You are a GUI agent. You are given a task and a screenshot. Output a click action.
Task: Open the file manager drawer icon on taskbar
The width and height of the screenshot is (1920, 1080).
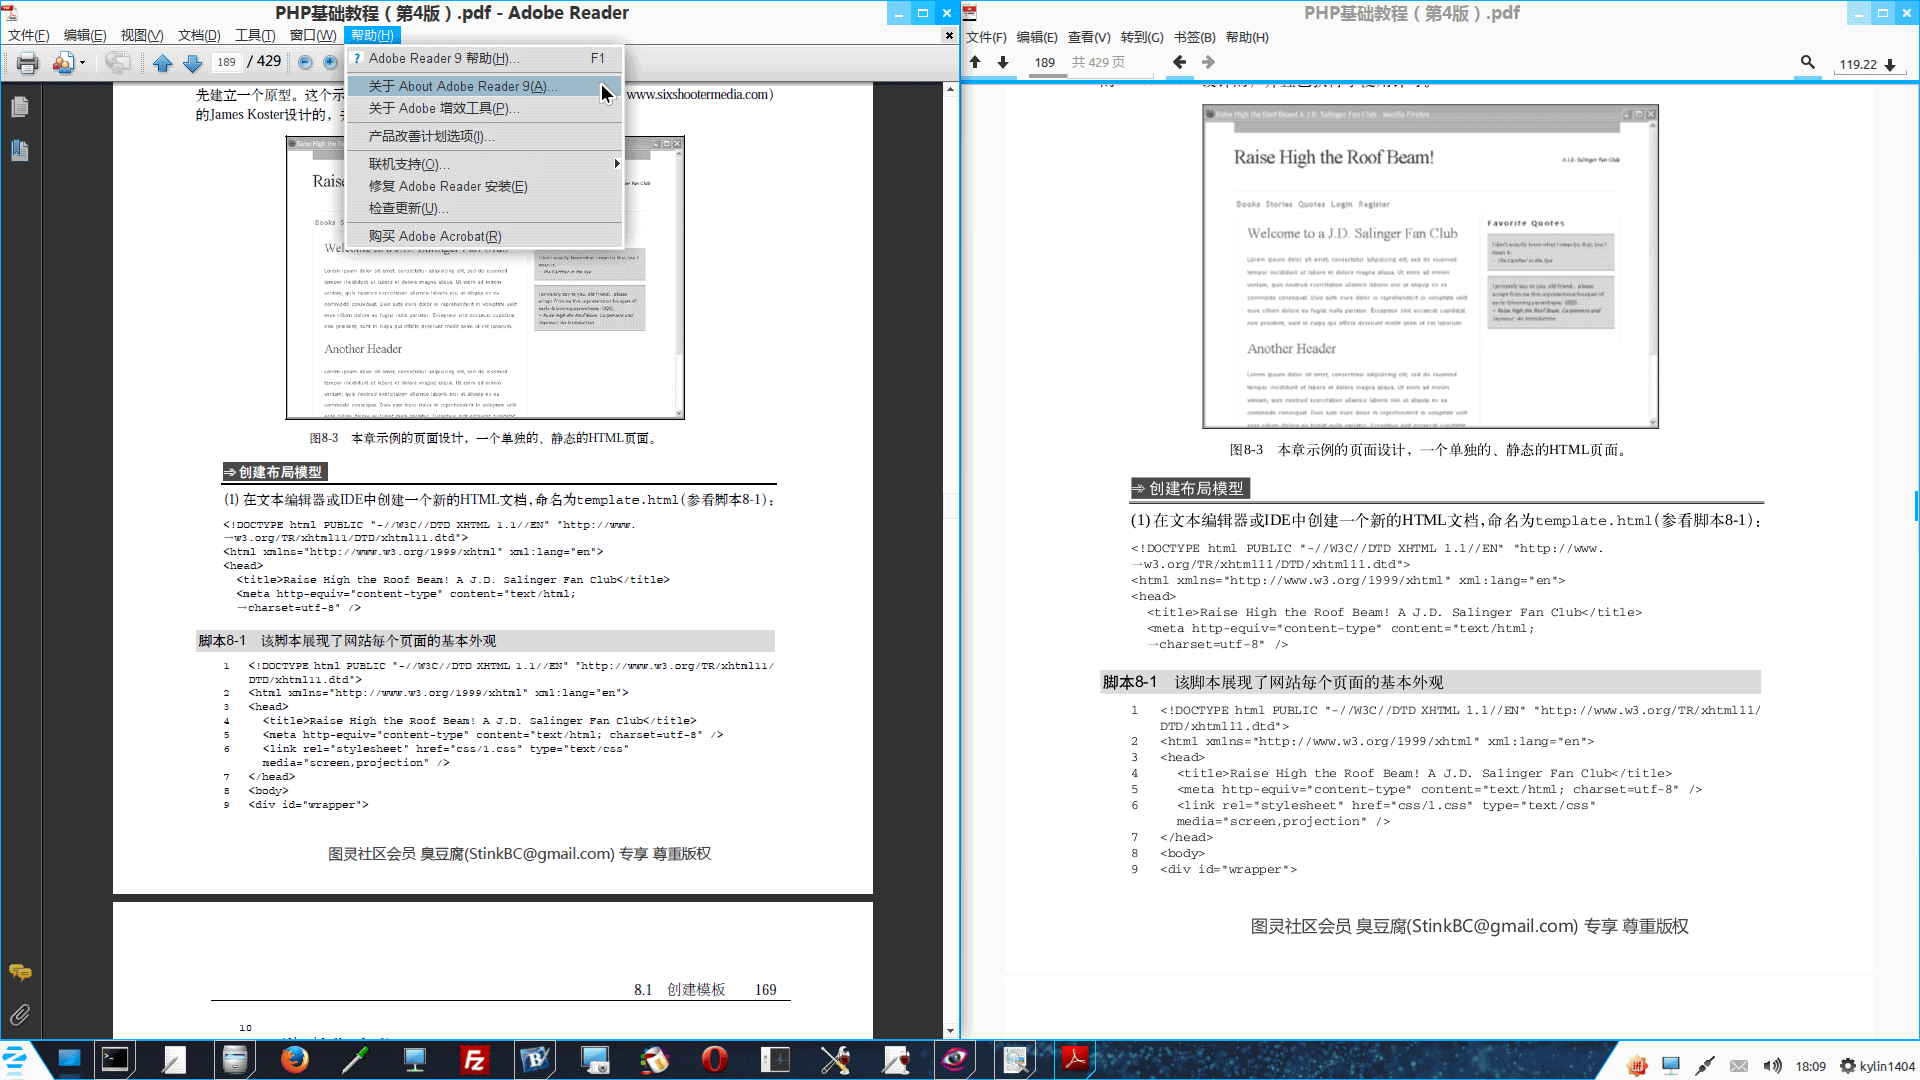point(235,1059)
